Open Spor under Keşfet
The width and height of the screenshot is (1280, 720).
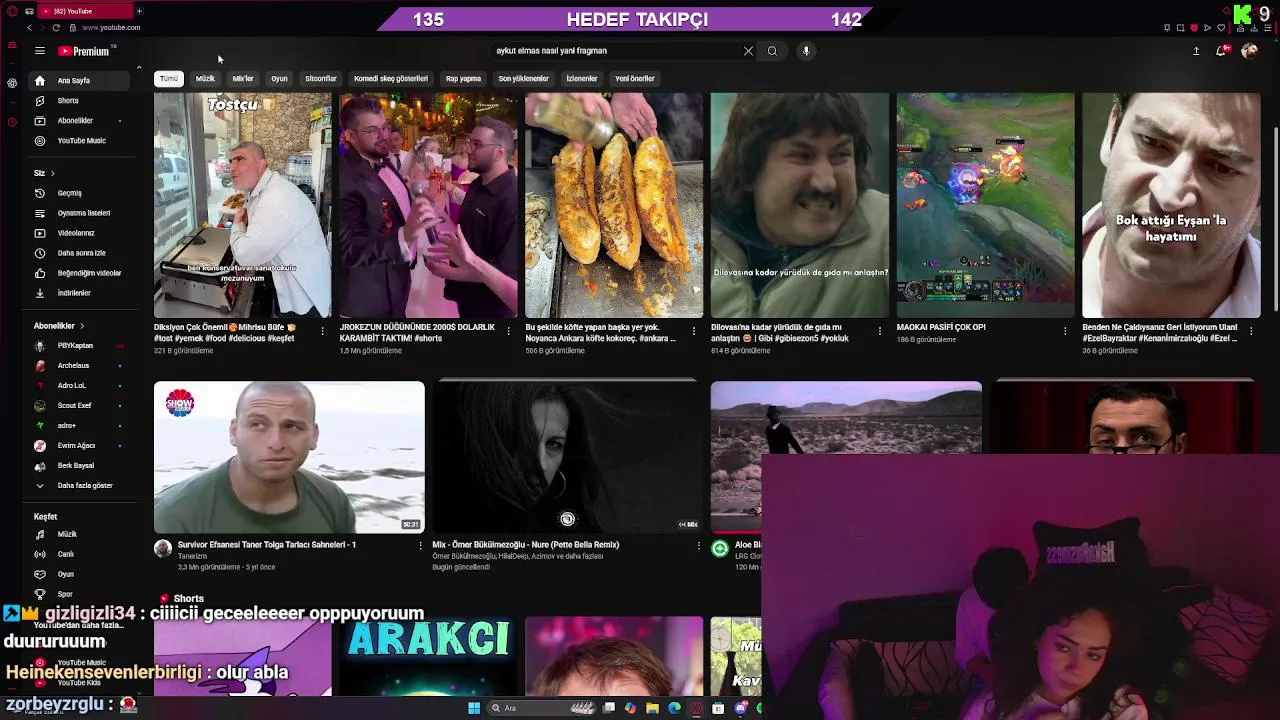pos(81,594)
